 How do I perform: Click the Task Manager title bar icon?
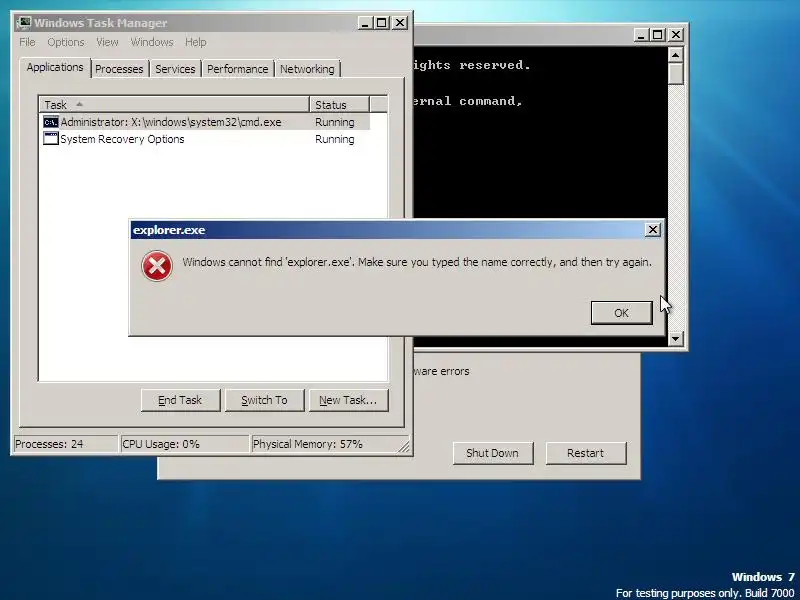tap(24, 23)
